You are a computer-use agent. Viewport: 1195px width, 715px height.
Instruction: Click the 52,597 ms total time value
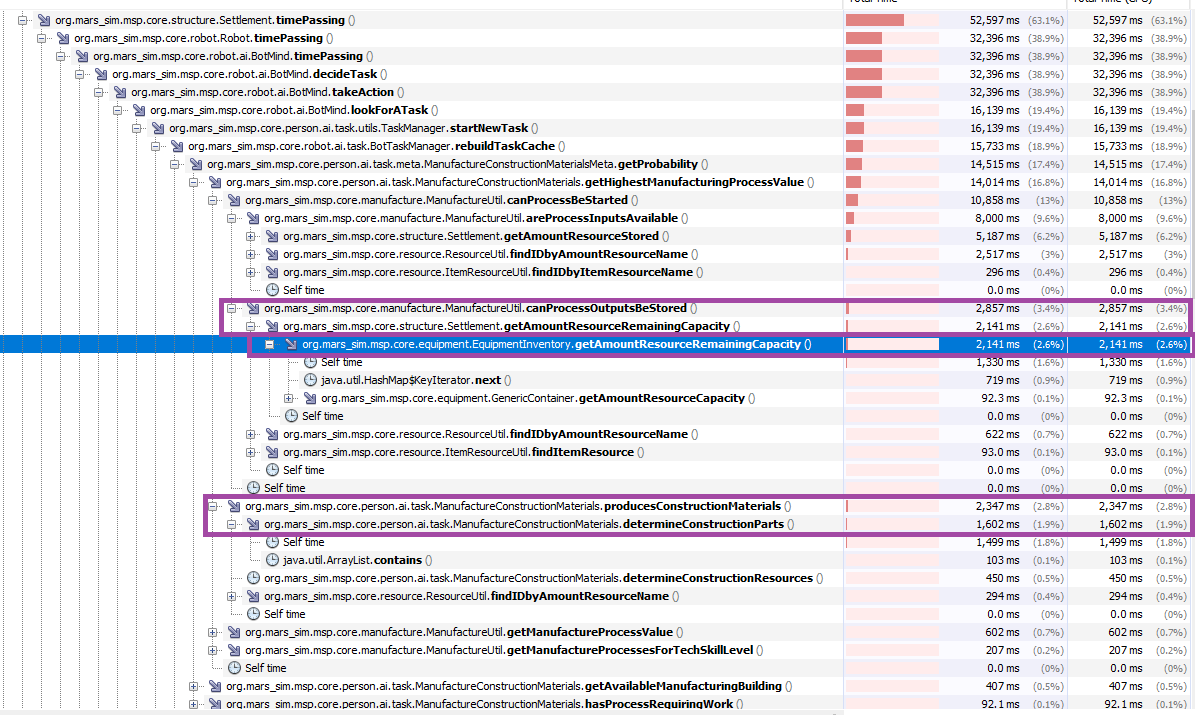[994, 20]
